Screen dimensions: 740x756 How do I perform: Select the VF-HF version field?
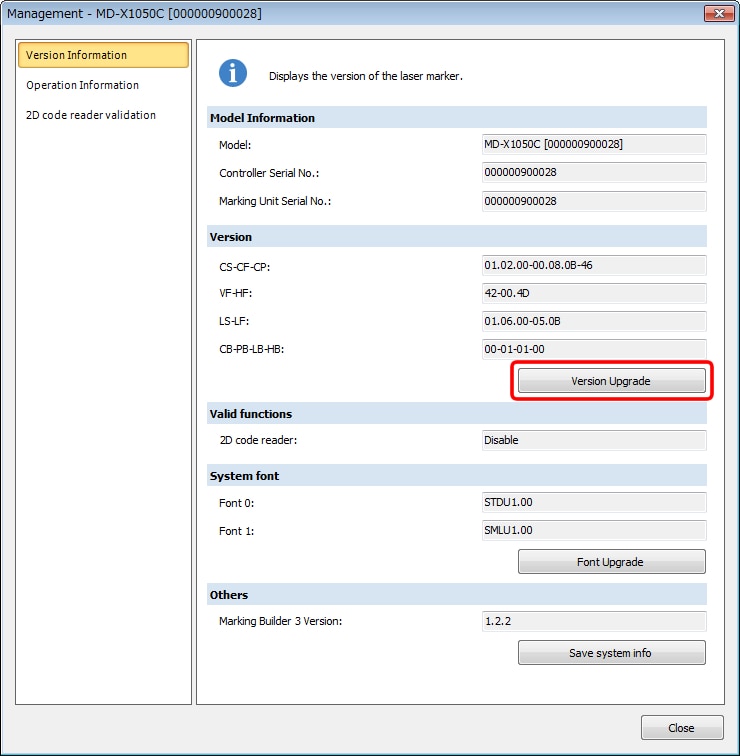tap(593, 293)
